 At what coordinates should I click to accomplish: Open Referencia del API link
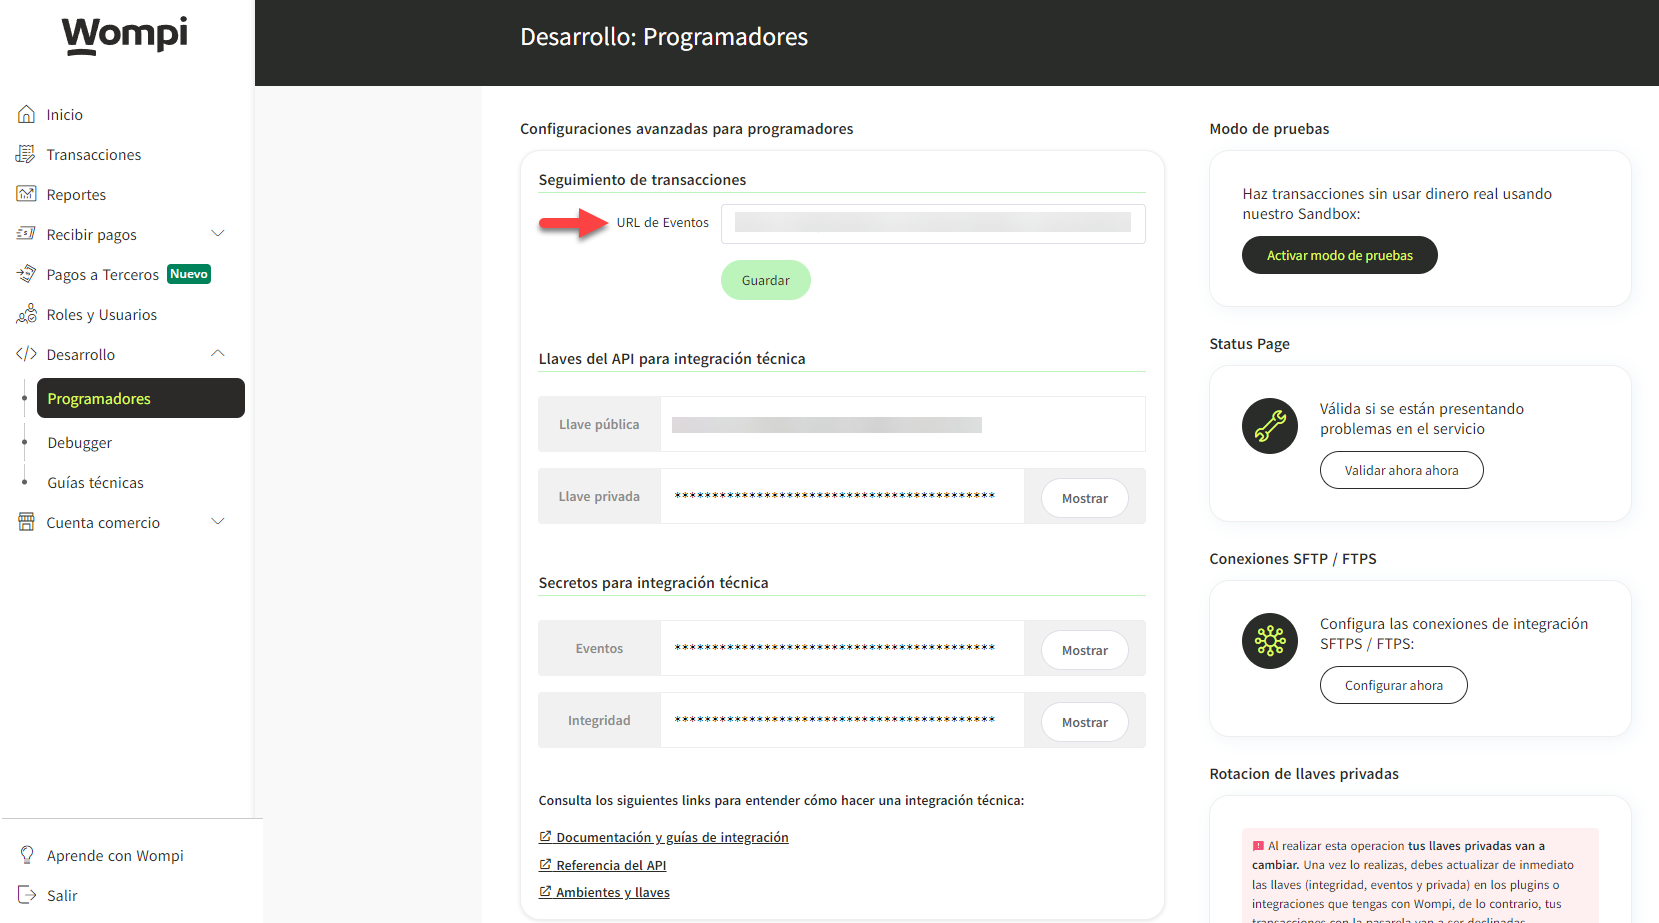(x=611, y=866)
